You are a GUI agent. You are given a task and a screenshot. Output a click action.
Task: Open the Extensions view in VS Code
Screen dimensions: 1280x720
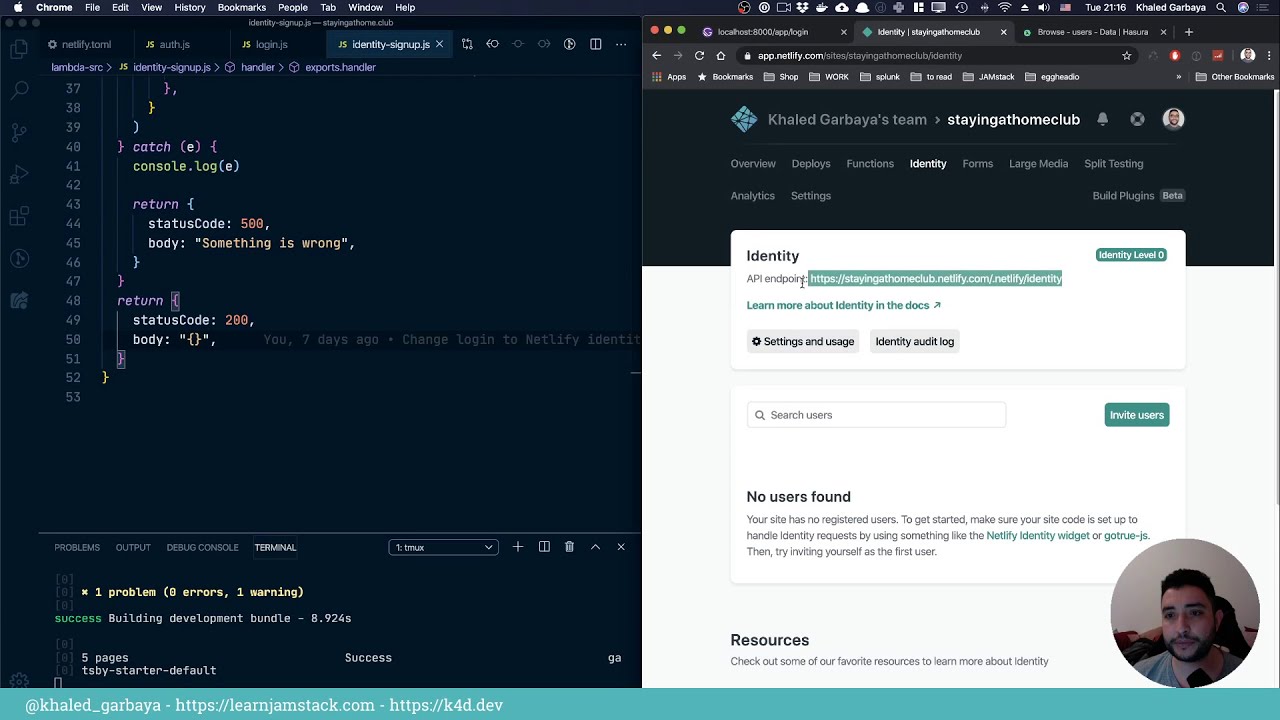[x=19, y=216]
